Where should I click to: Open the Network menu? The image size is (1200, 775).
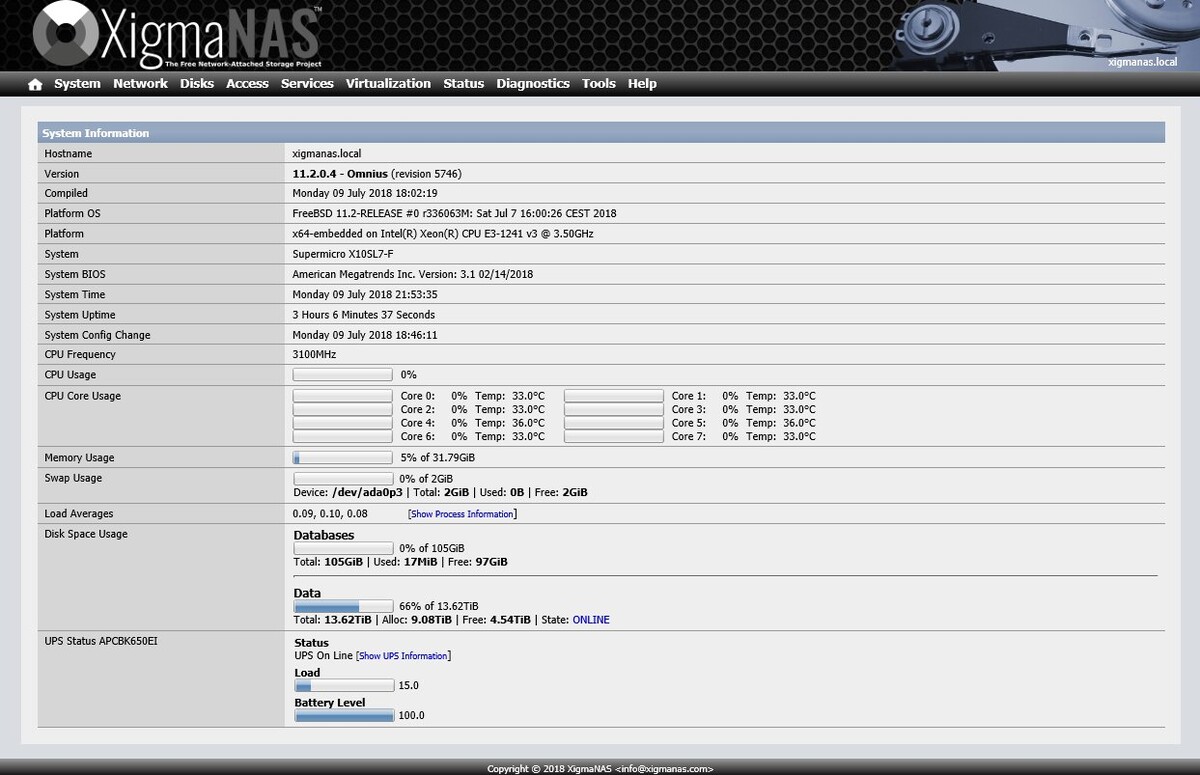pos(140,84)
